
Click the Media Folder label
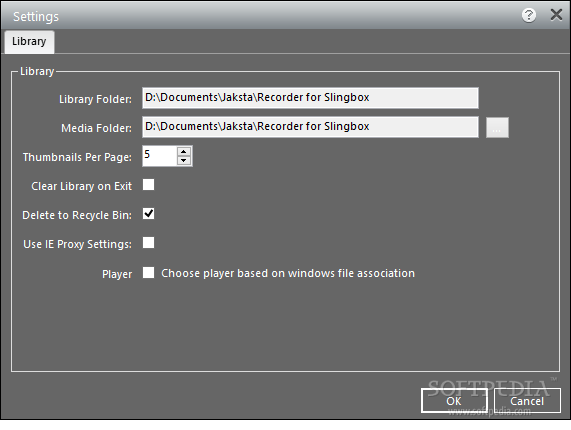point(97,128)
